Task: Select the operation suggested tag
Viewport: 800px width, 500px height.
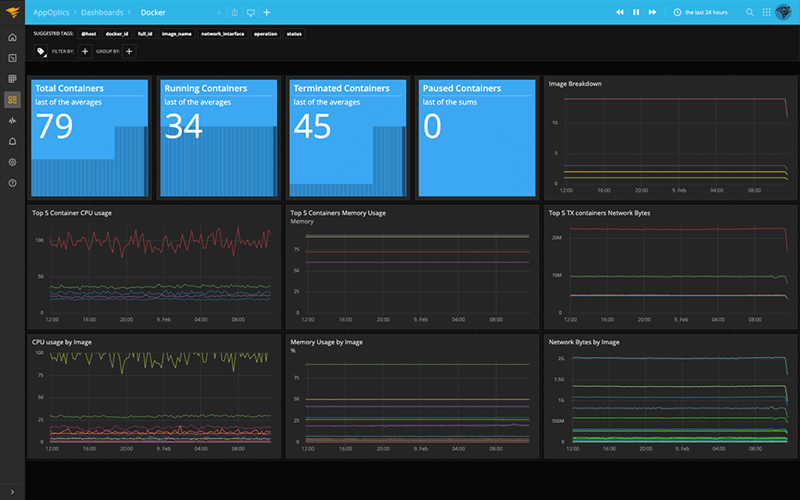Action: point(265,34)
